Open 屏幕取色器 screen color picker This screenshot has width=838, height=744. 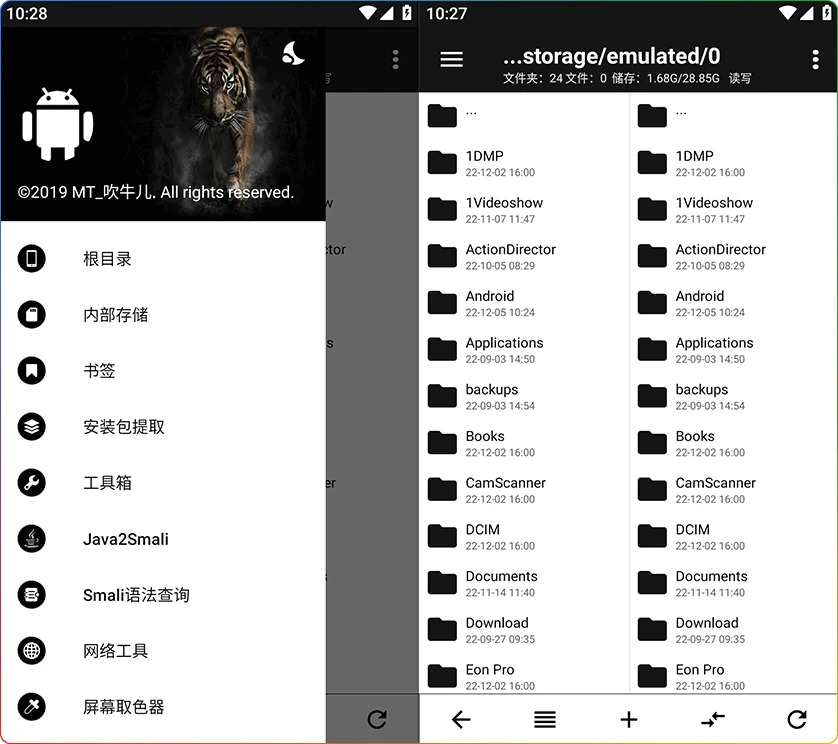tap(123, 707)
